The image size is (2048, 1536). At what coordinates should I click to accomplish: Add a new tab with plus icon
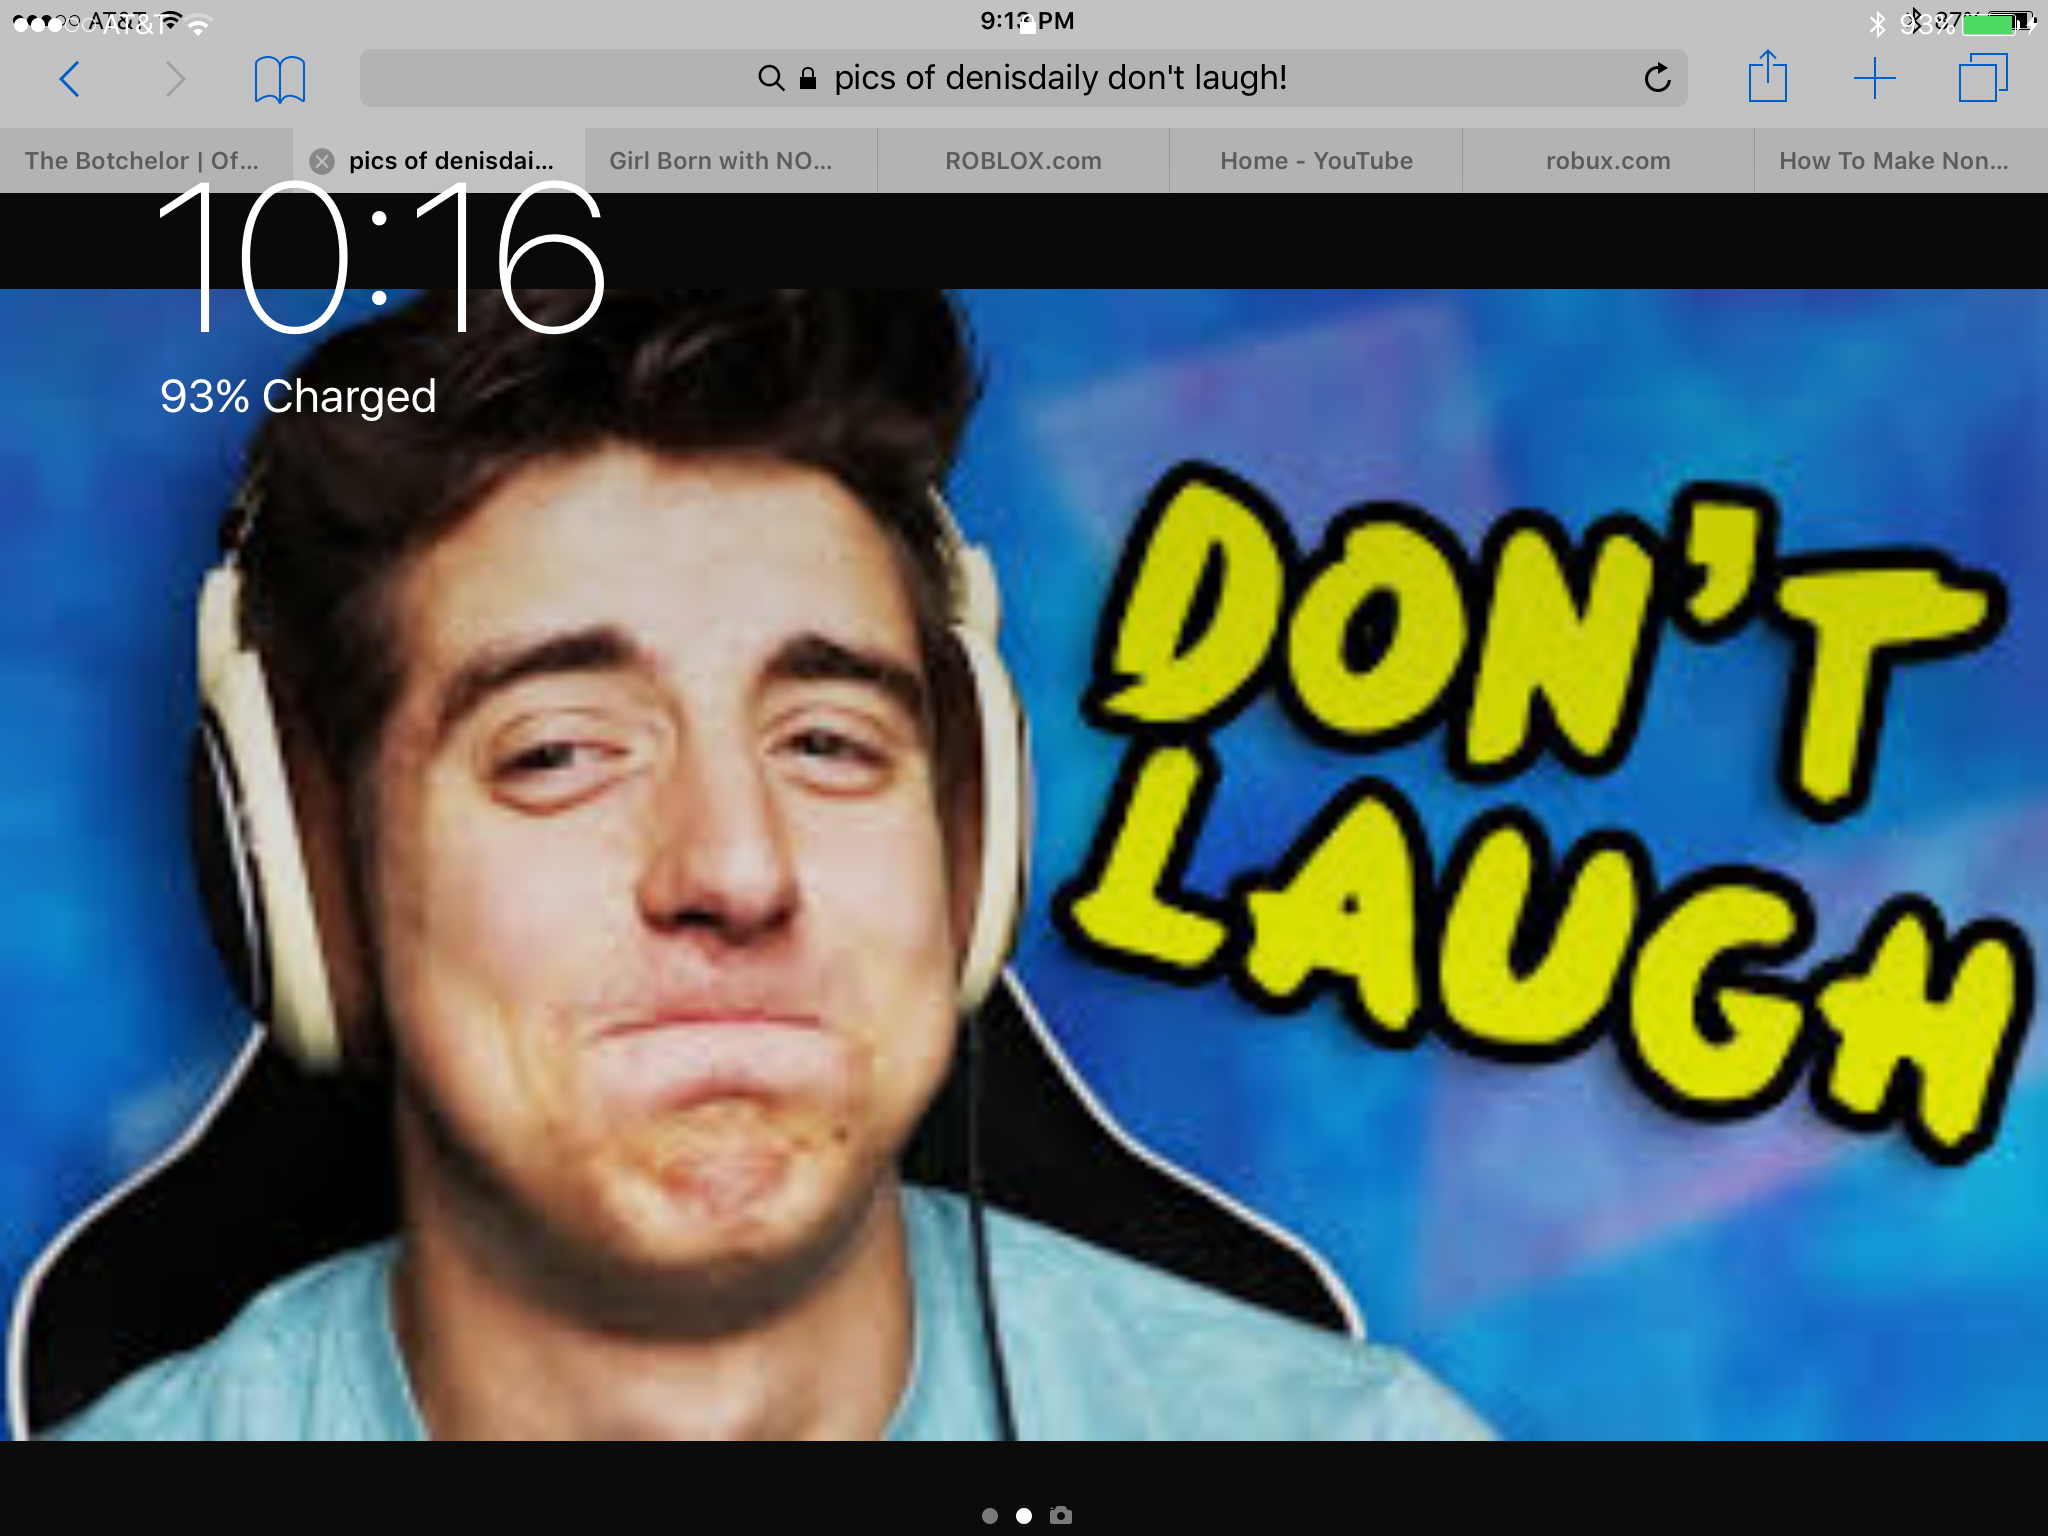pos(1875,79)
